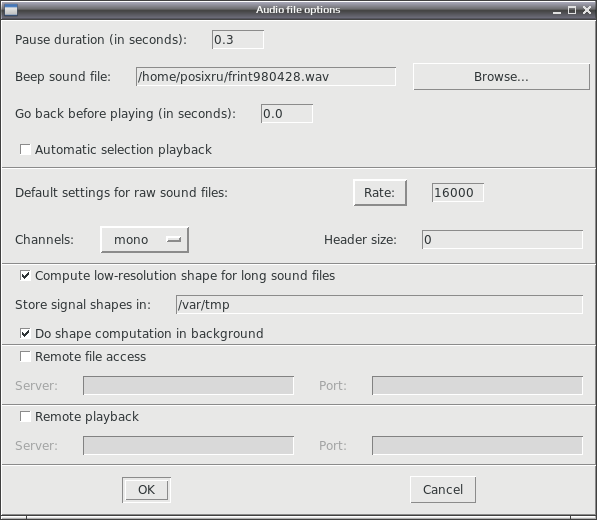
Task: Open window menu icon in title bar
Action: (11, 10)
